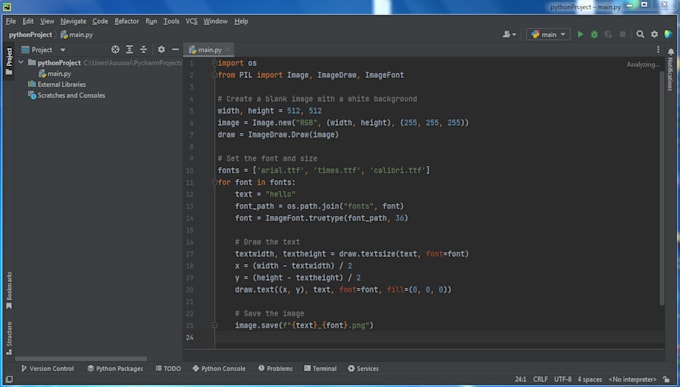Click tool window quick access icon bottom-left
Viewport: 680px width, 387px height.
[x=9, y=380]
